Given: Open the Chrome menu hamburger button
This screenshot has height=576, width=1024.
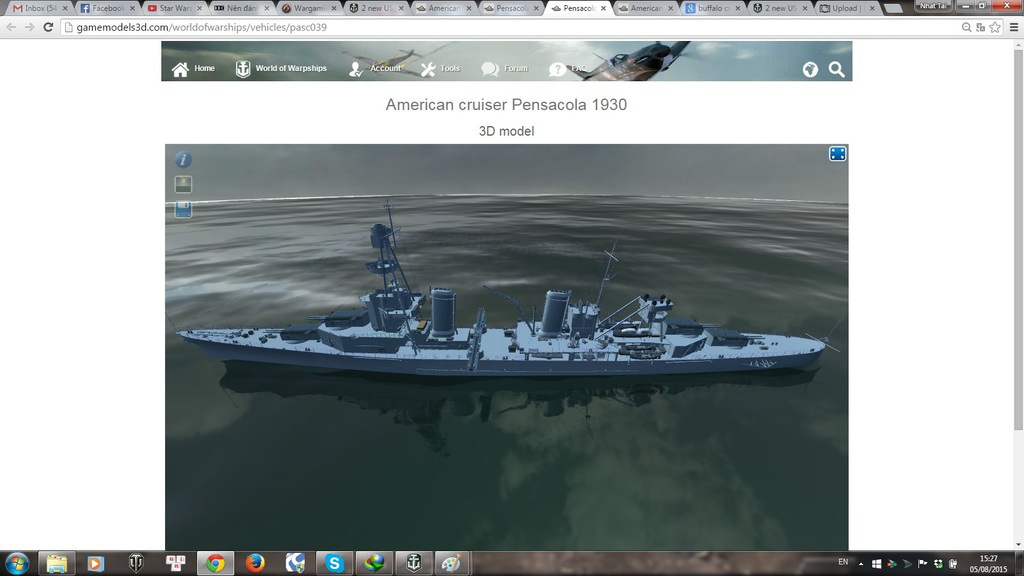Looking at the screenshot, I should [1012, 27].
